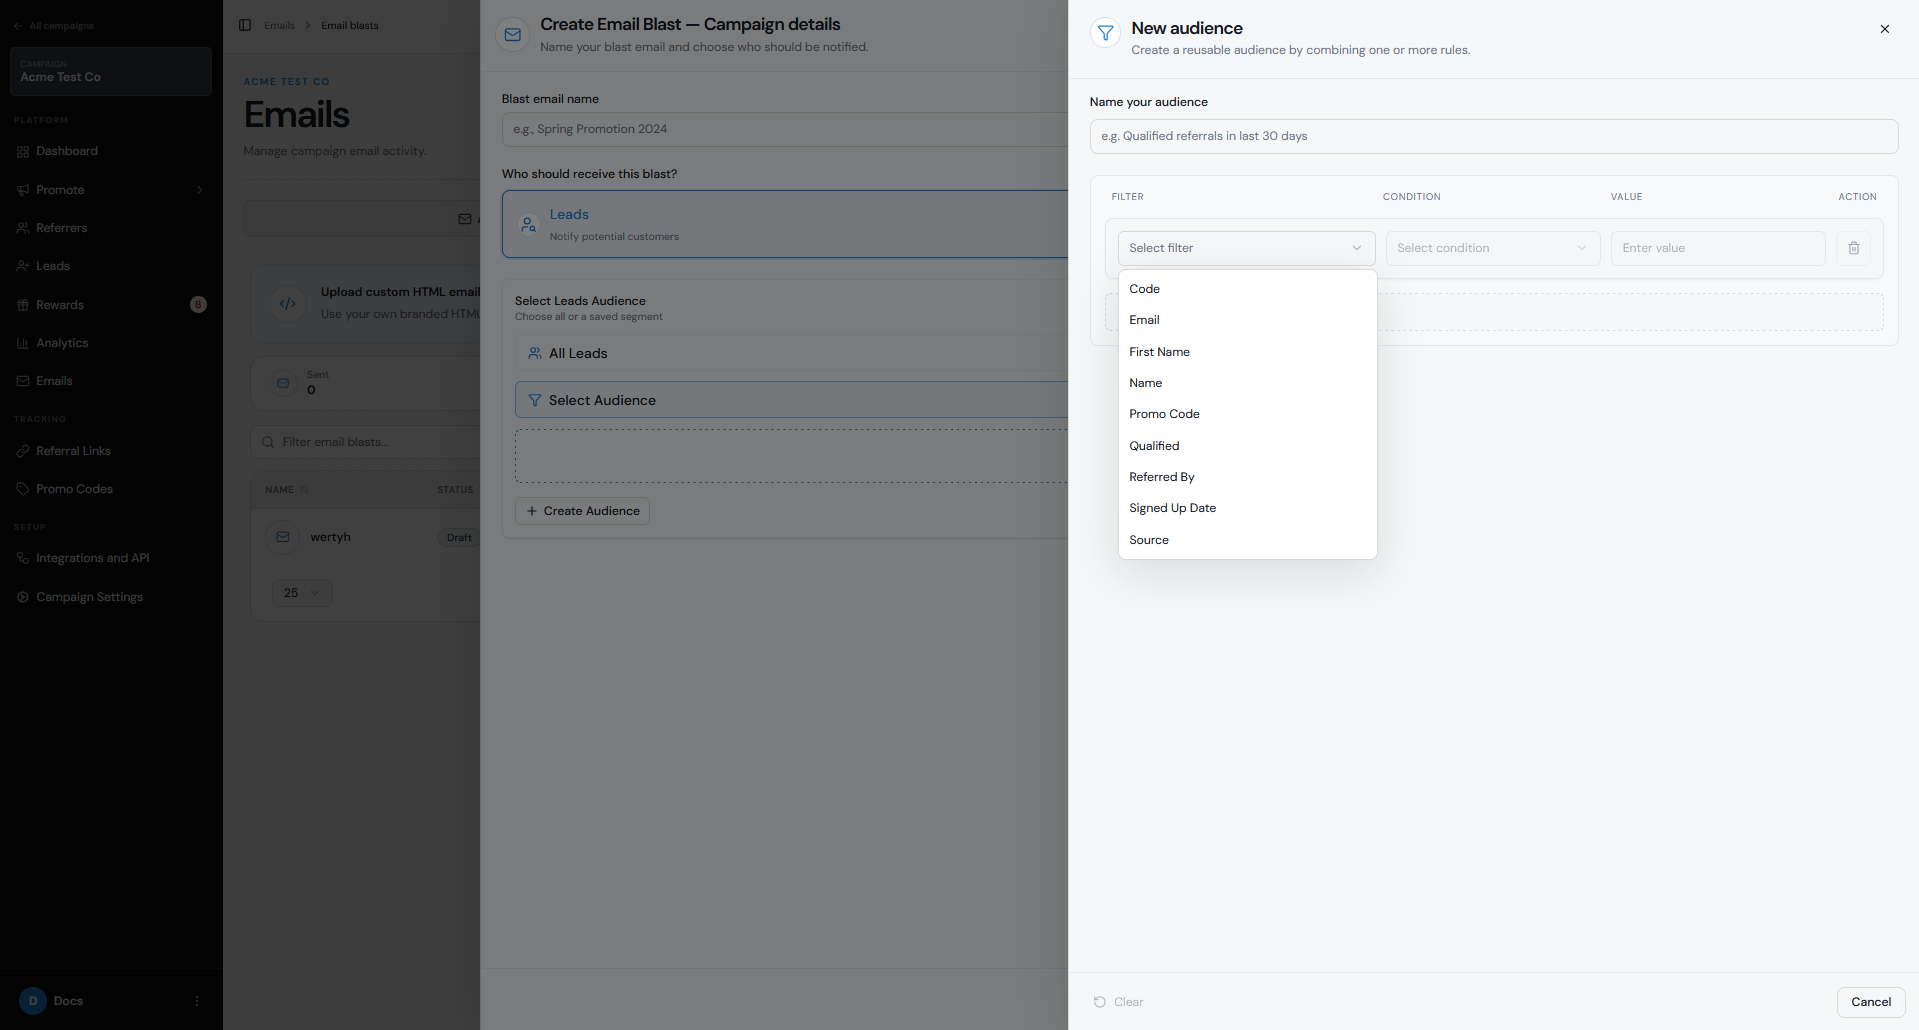
Task: Click the Campaign Settings gear icon
Action: click(x=23, y=597)
